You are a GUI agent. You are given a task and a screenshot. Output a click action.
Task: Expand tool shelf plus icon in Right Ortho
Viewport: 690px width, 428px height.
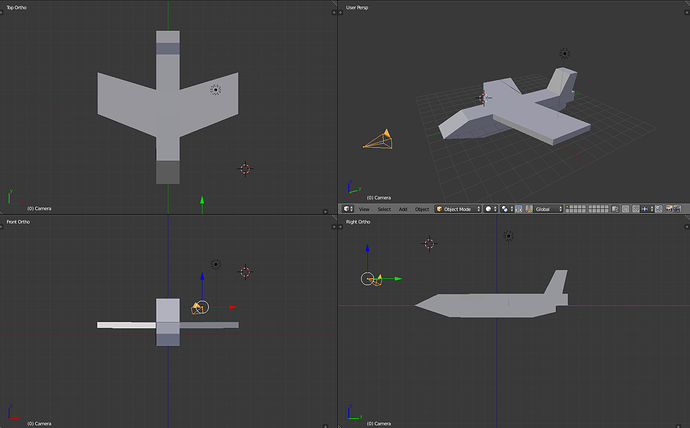coord(341,227)
